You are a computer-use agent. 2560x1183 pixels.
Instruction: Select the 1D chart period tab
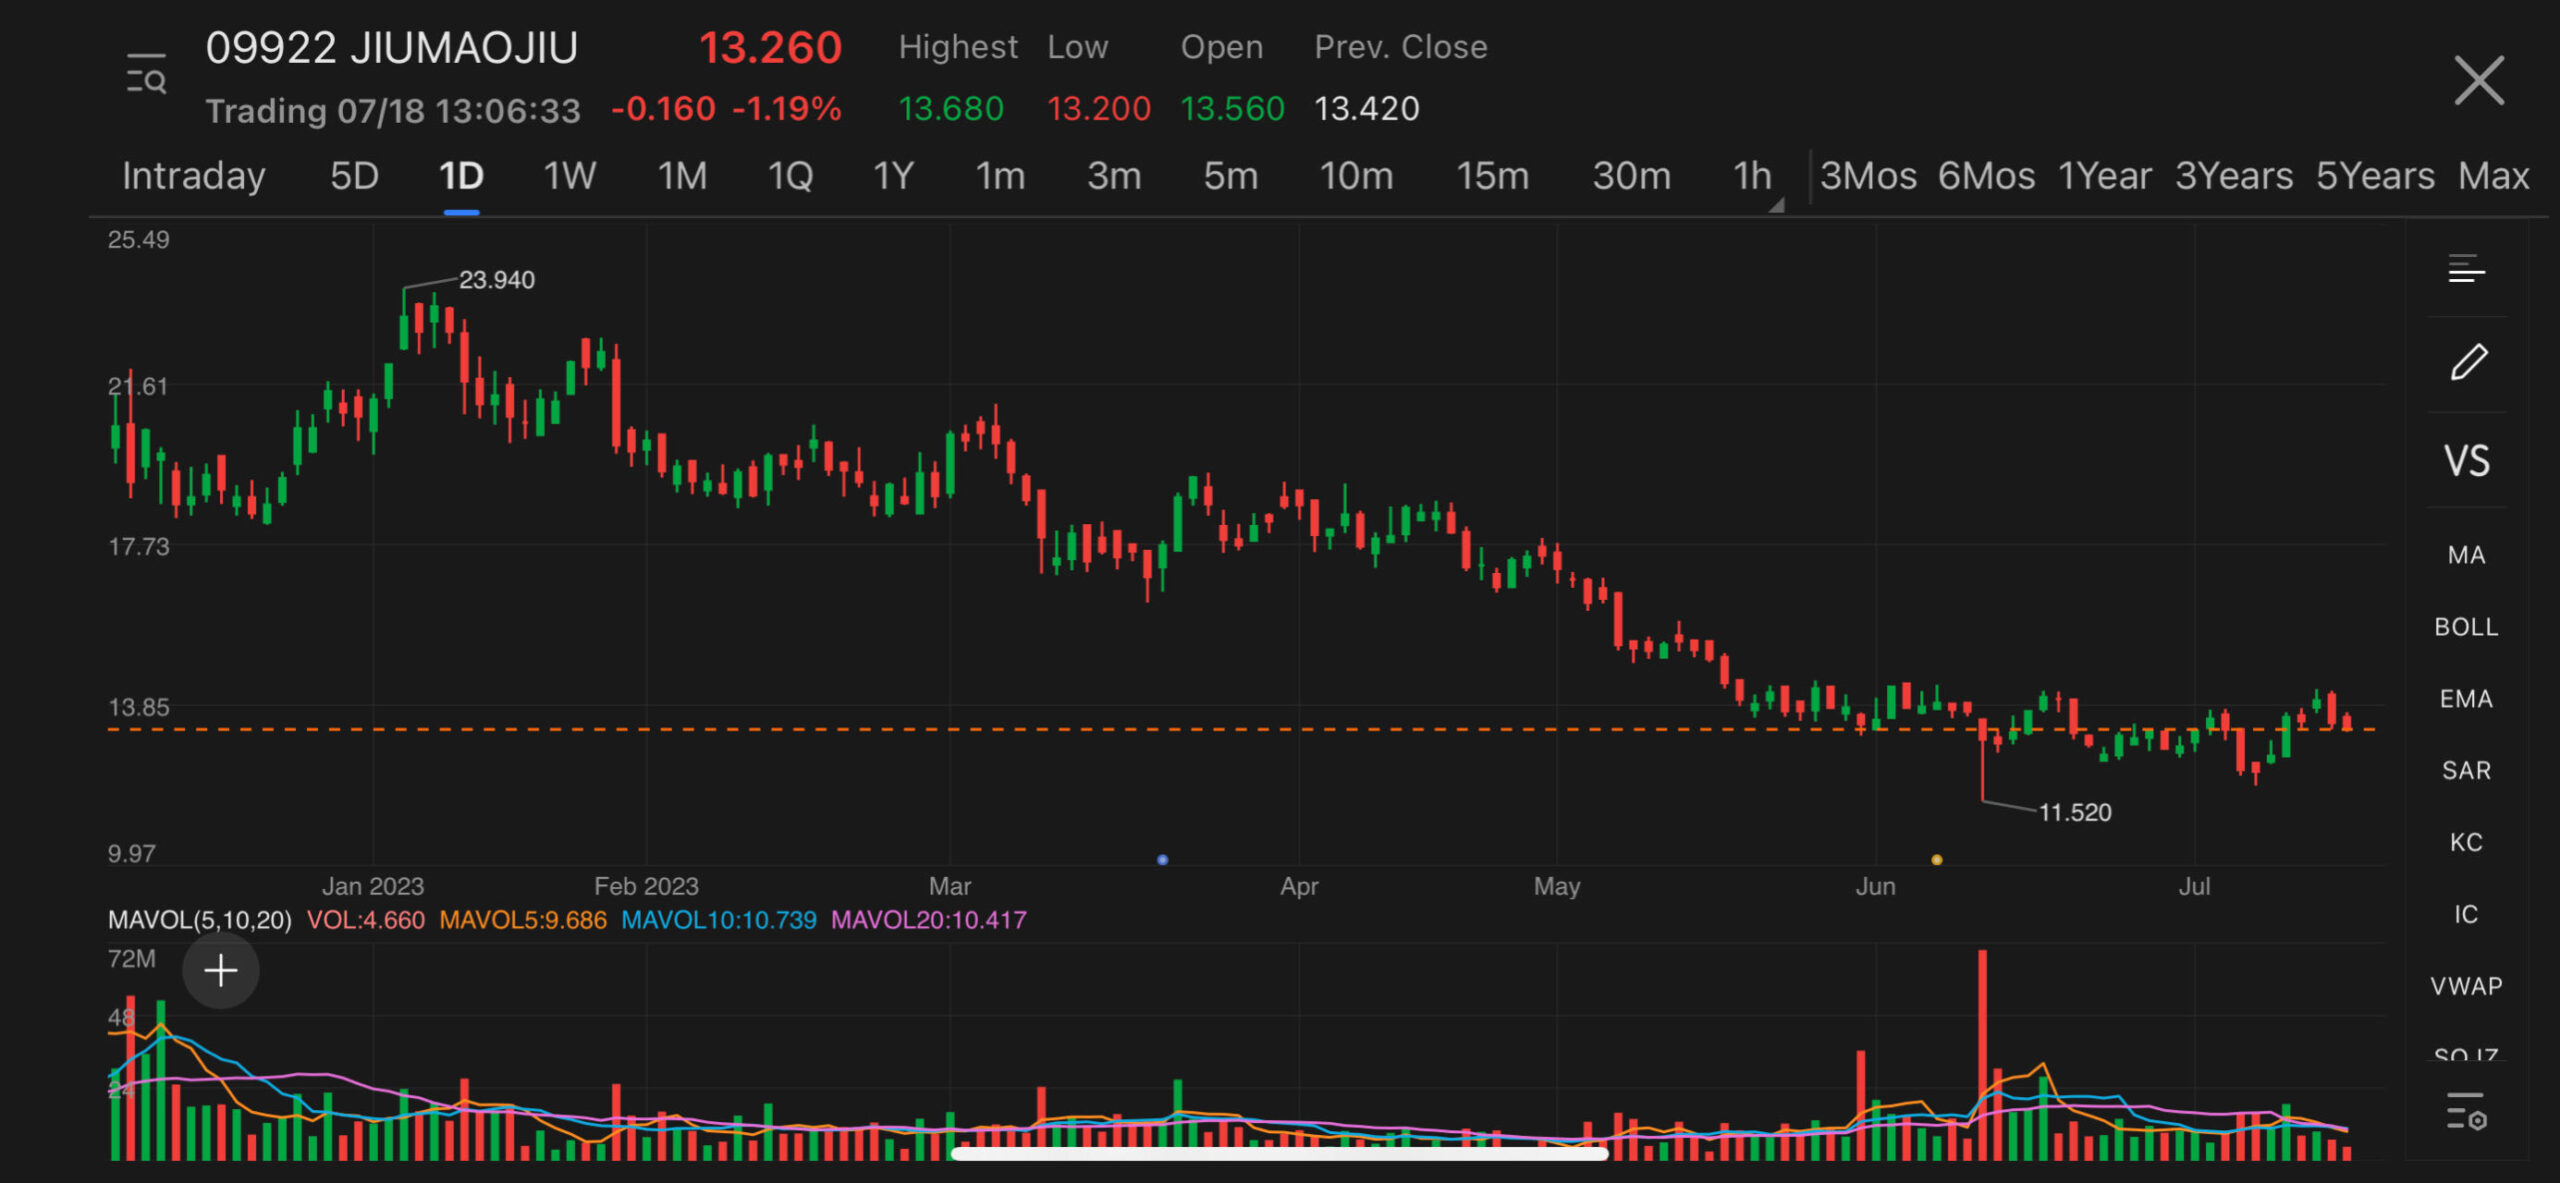[461, 176]
